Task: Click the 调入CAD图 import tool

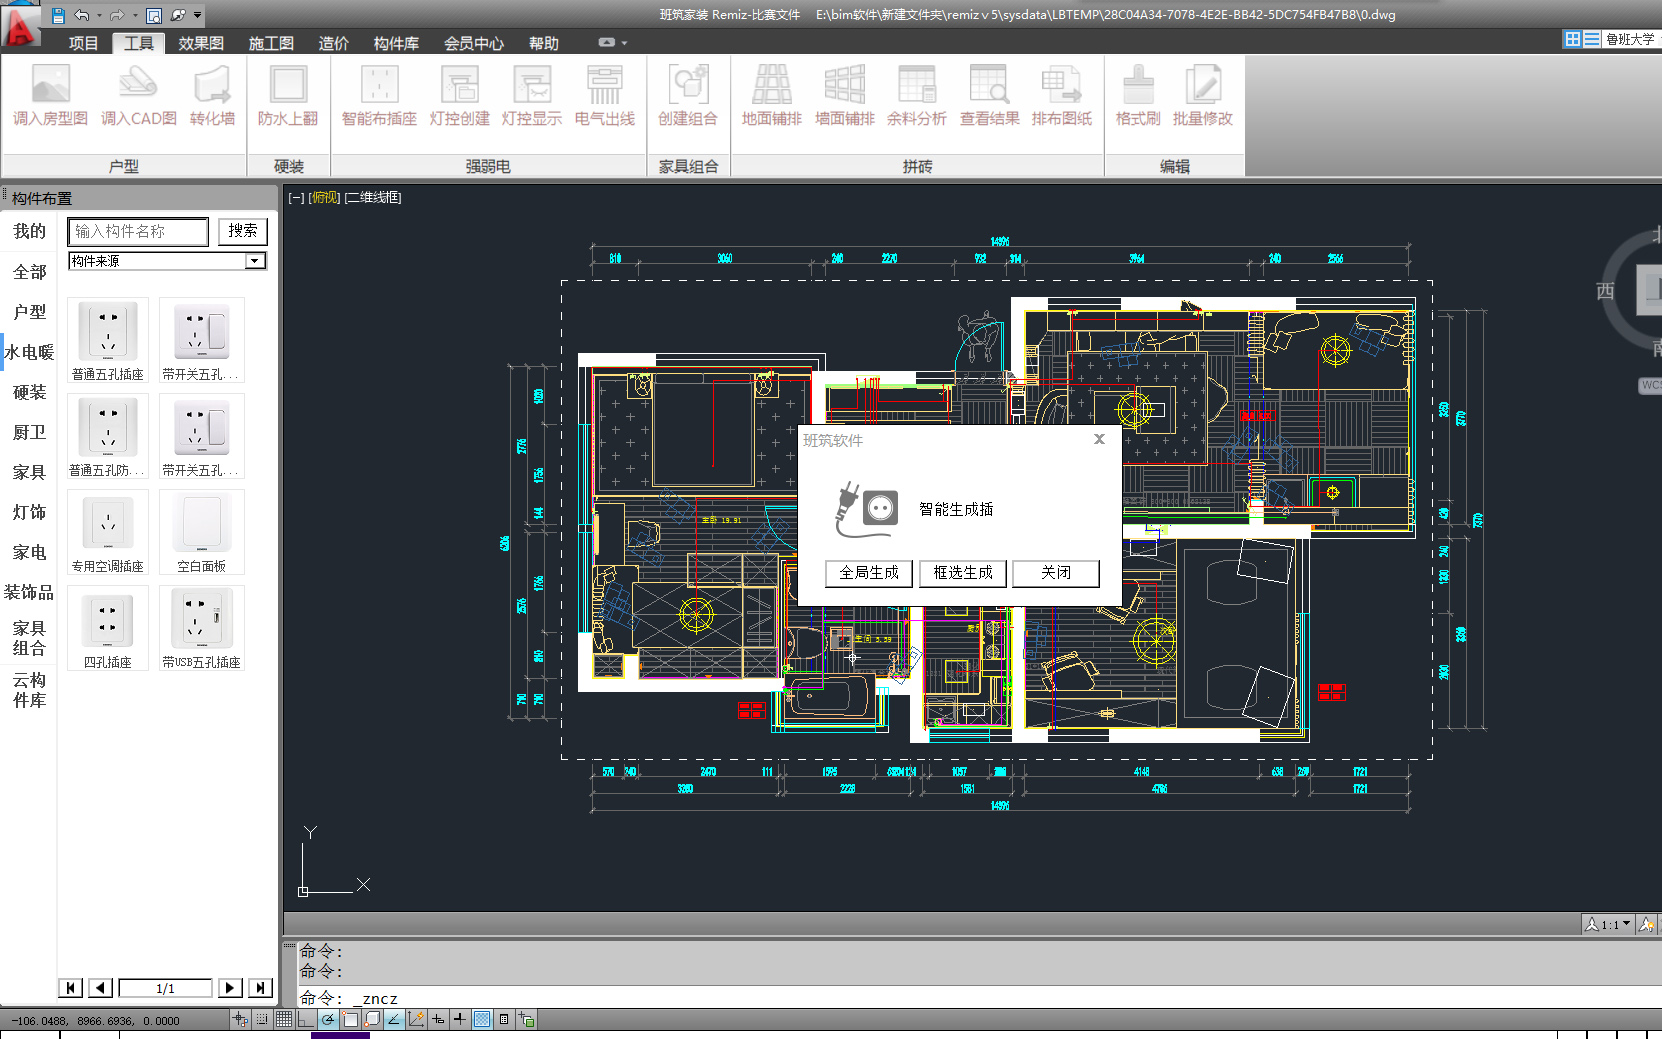Action: click(x=138, y=96)
